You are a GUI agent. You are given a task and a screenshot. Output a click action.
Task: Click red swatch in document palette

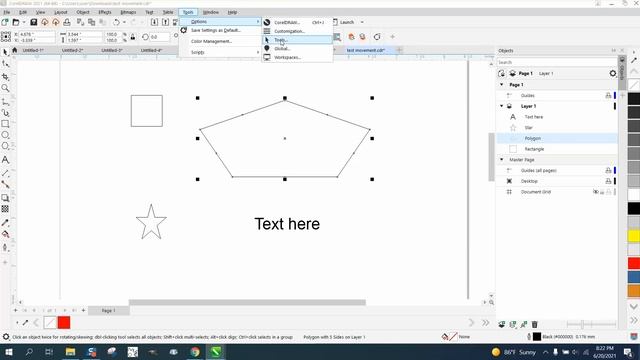click(64, 323)
